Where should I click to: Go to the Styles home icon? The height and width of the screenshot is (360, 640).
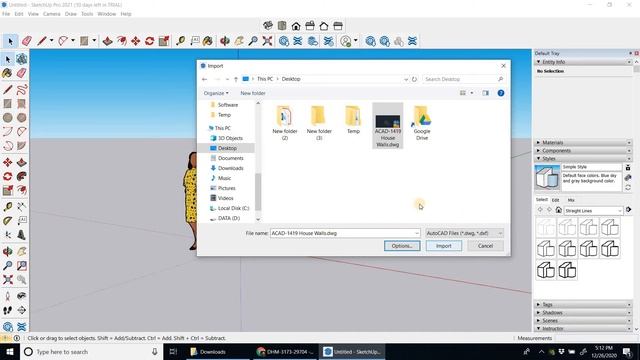[x=559, y=210]
